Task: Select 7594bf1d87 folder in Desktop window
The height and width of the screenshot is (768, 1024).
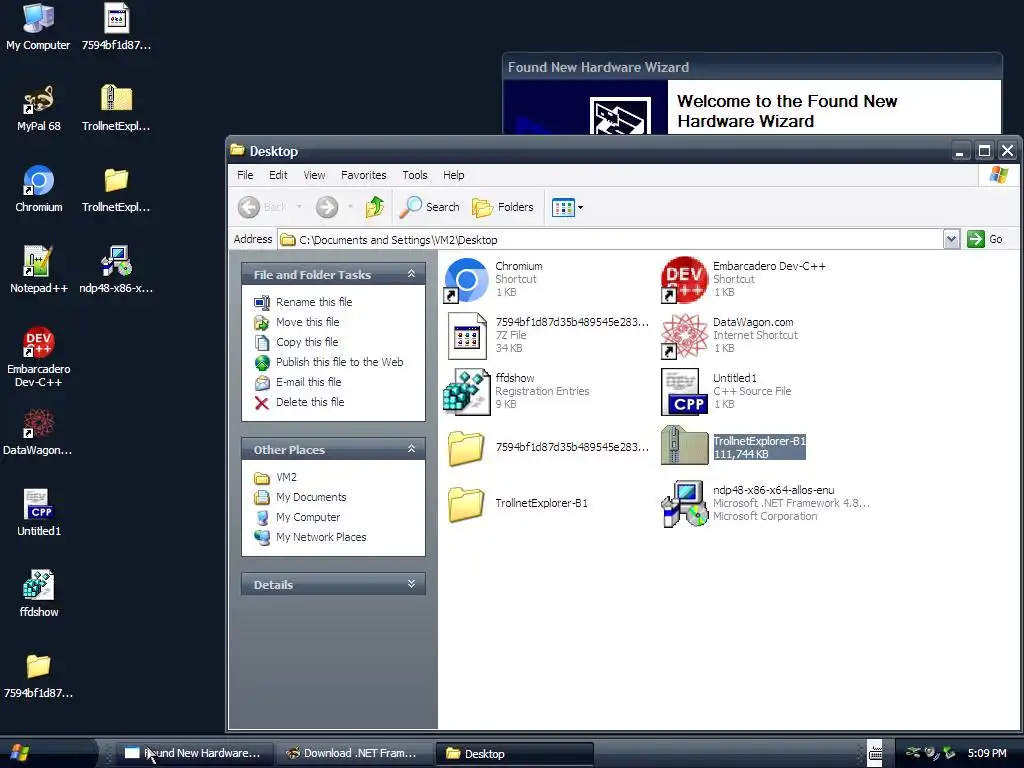Action: pos(547,447)
